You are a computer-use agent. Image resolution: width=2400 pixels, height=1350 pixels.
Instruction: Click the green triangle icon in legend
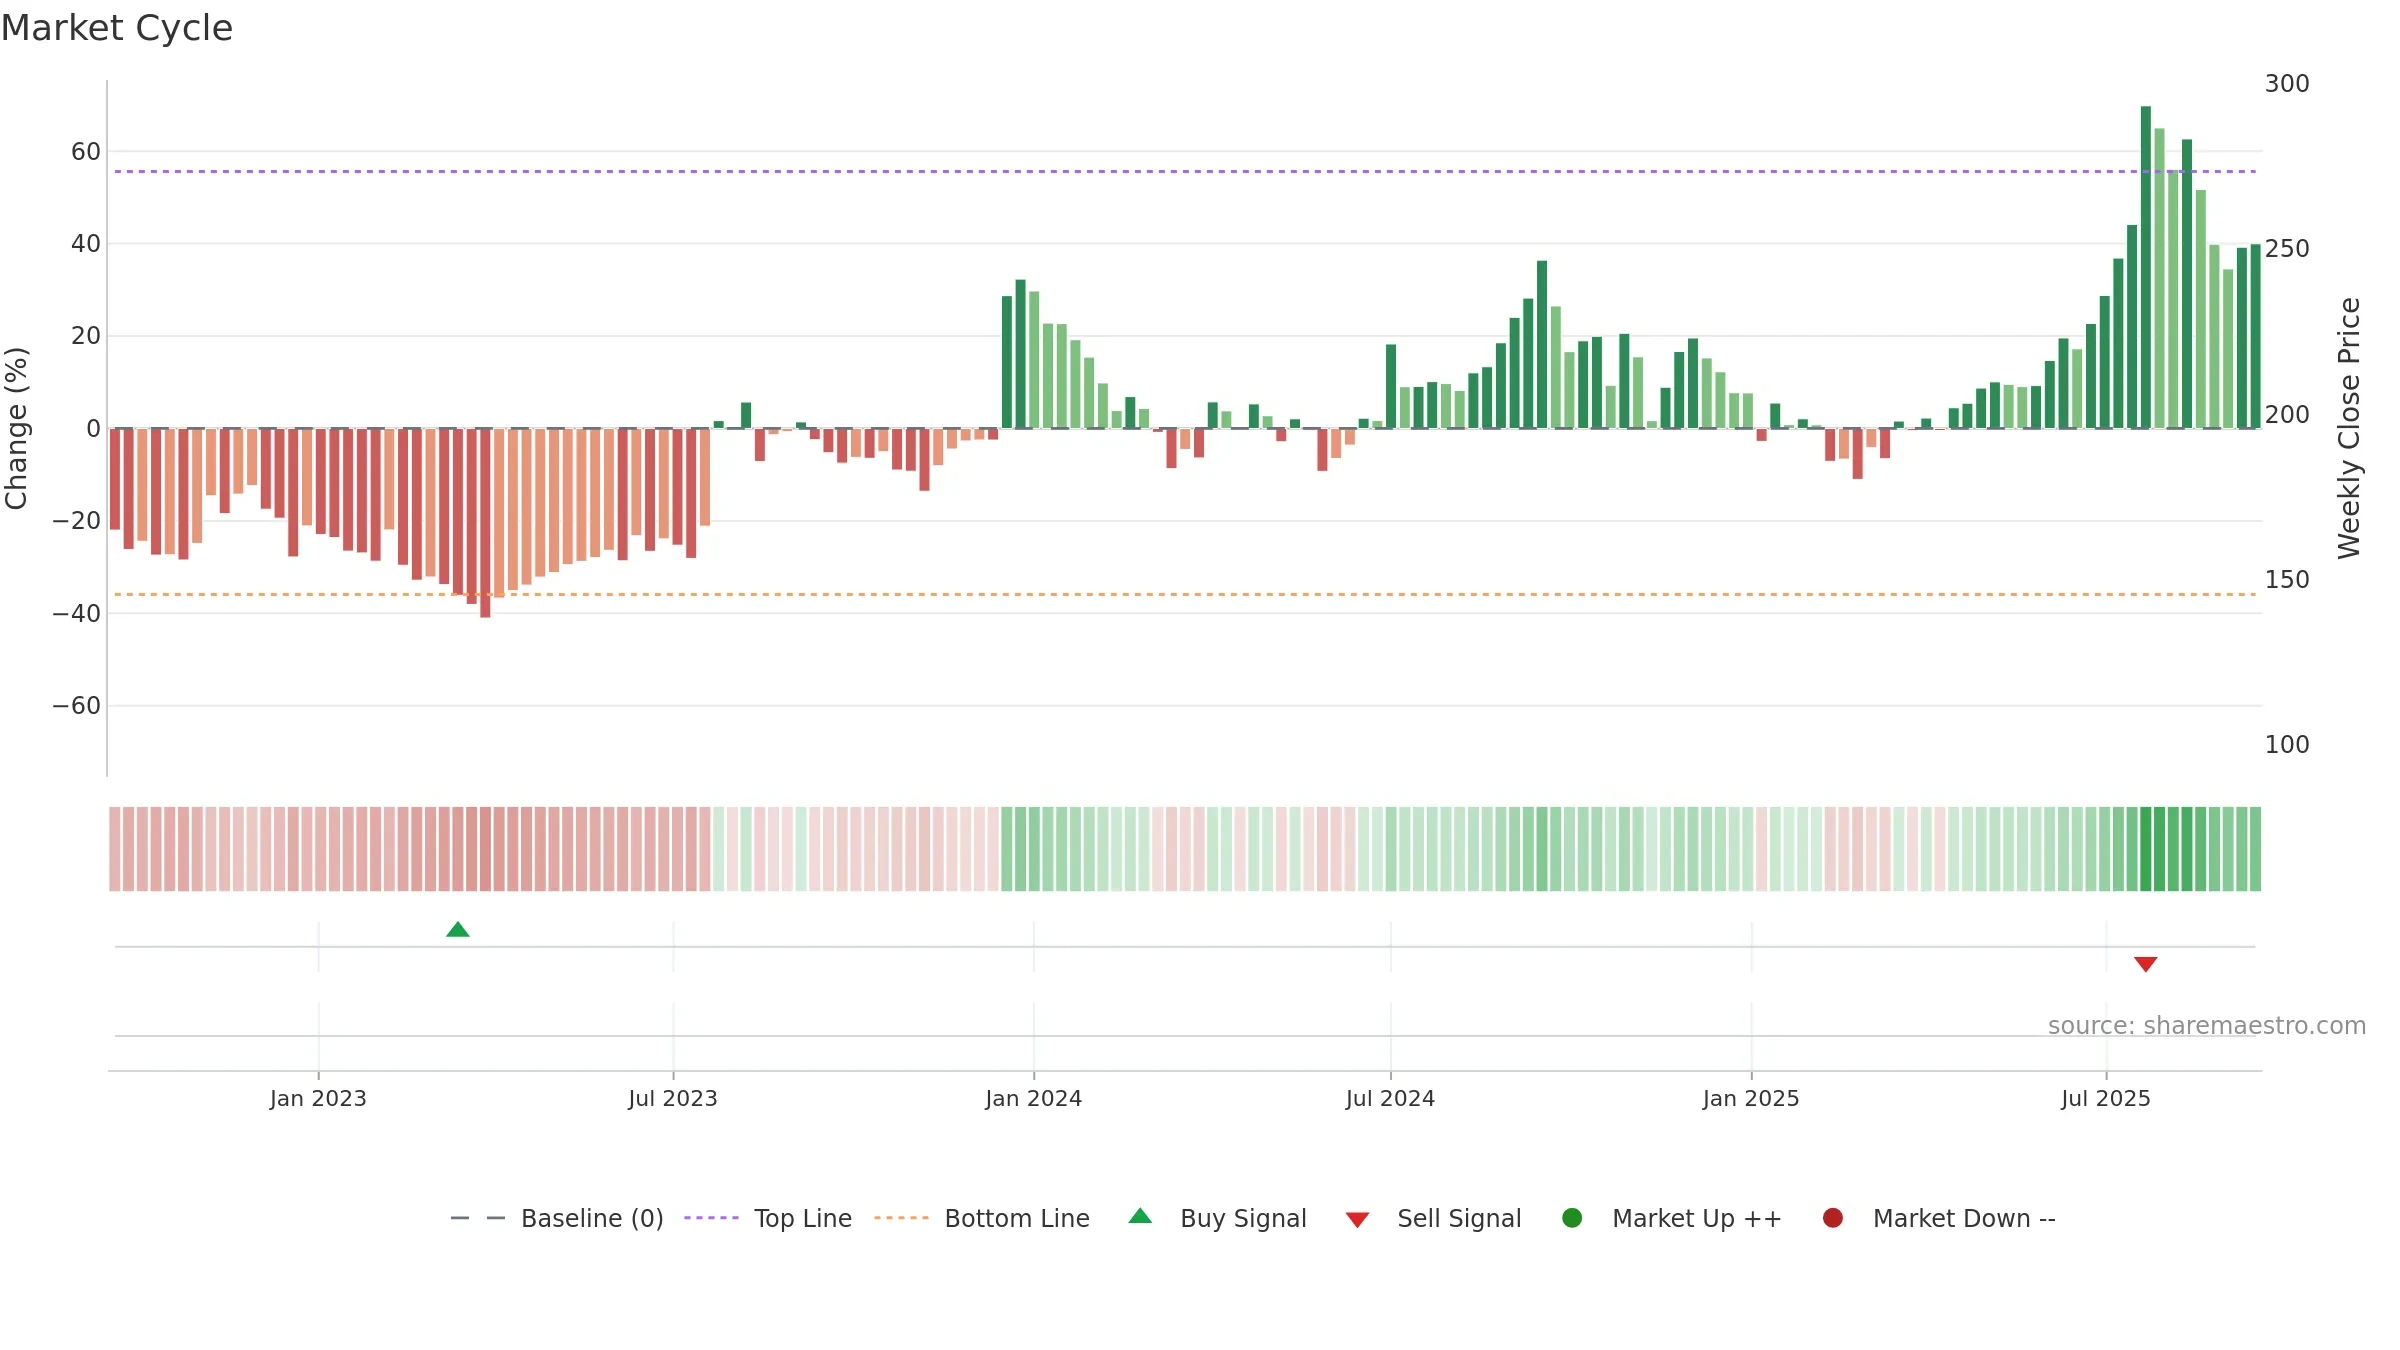point(1140,1216)
